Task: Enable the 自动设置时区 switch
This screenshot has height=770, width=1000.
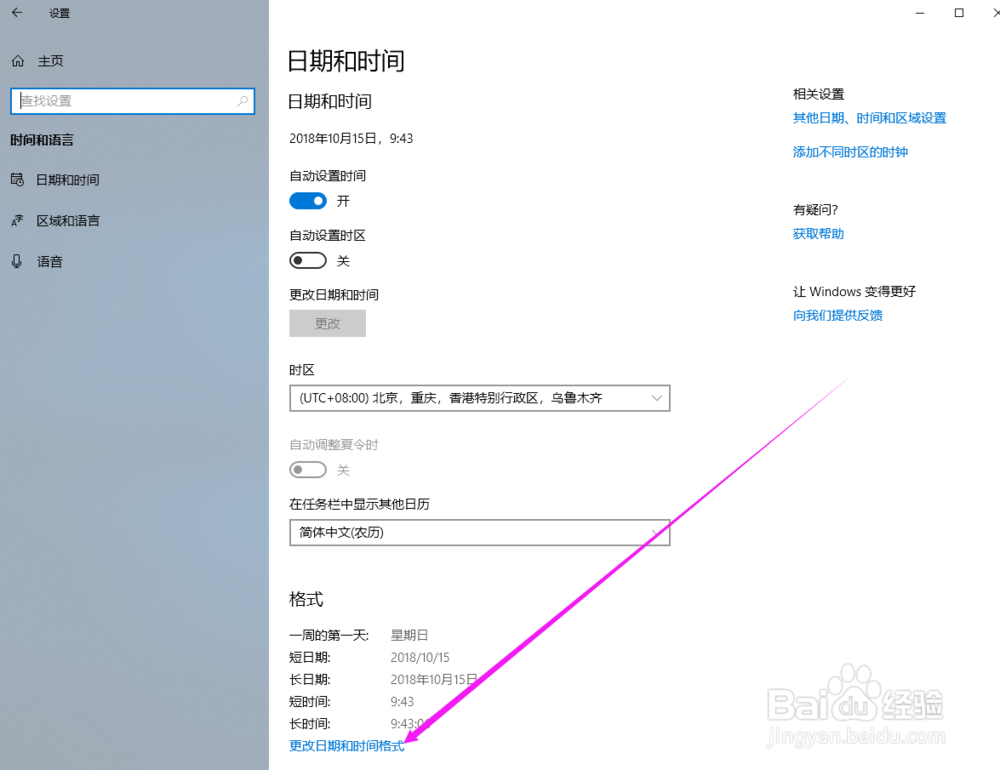Action: (x=307, y=260)
